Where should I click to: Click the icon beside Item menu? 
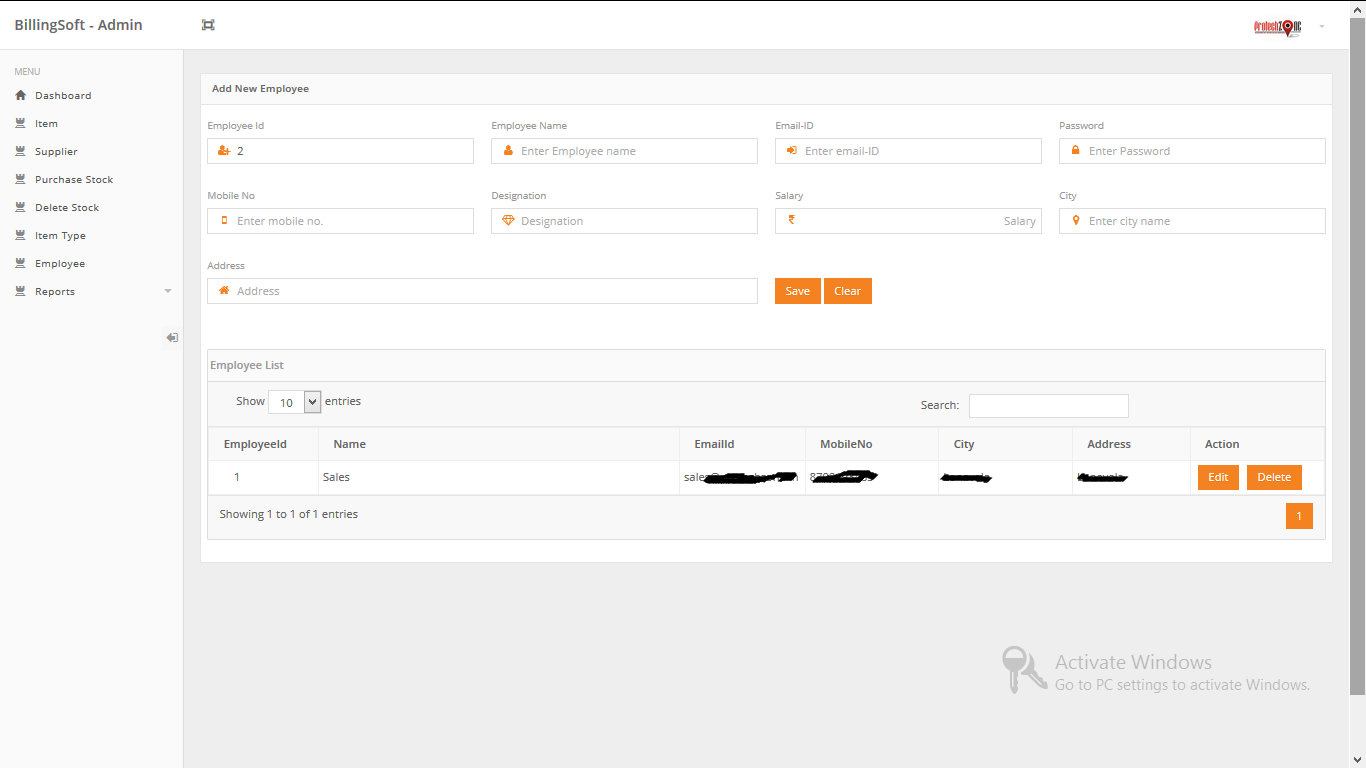pos(20,123)
